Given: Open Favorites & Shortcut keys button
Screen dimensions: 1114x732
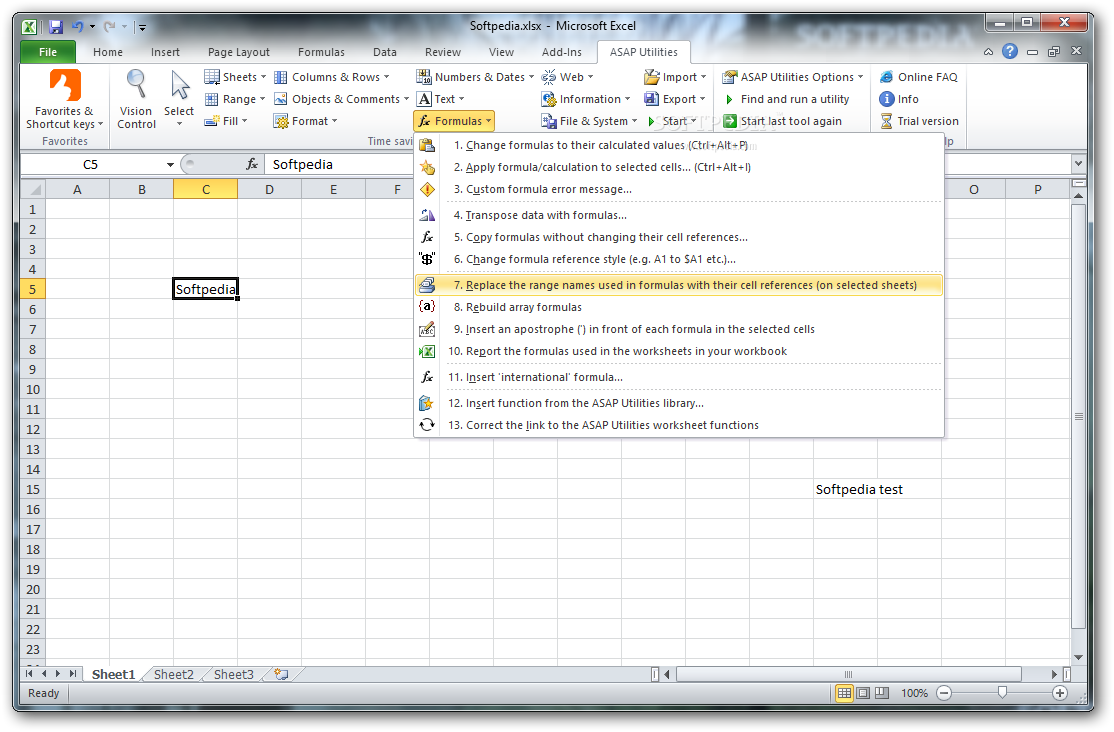Looking at the screenshot, I should coord(65,99).
